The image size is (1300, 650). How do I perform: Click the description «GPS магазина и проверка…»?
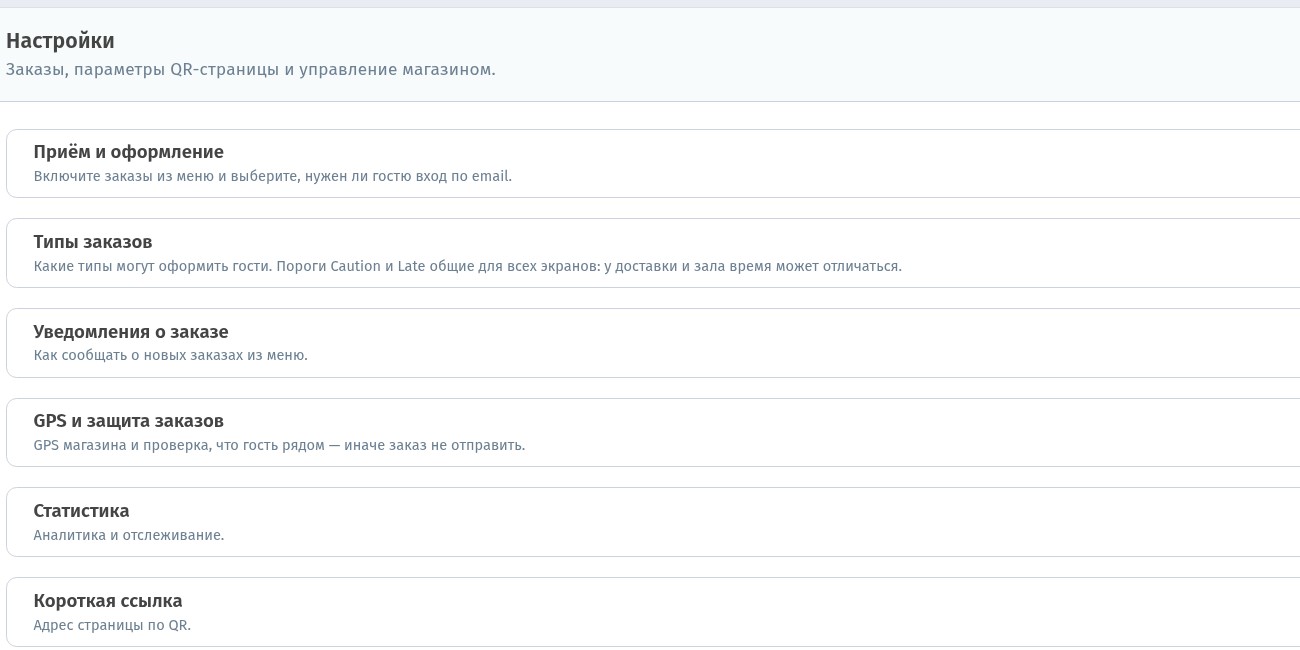click(279, 445)
